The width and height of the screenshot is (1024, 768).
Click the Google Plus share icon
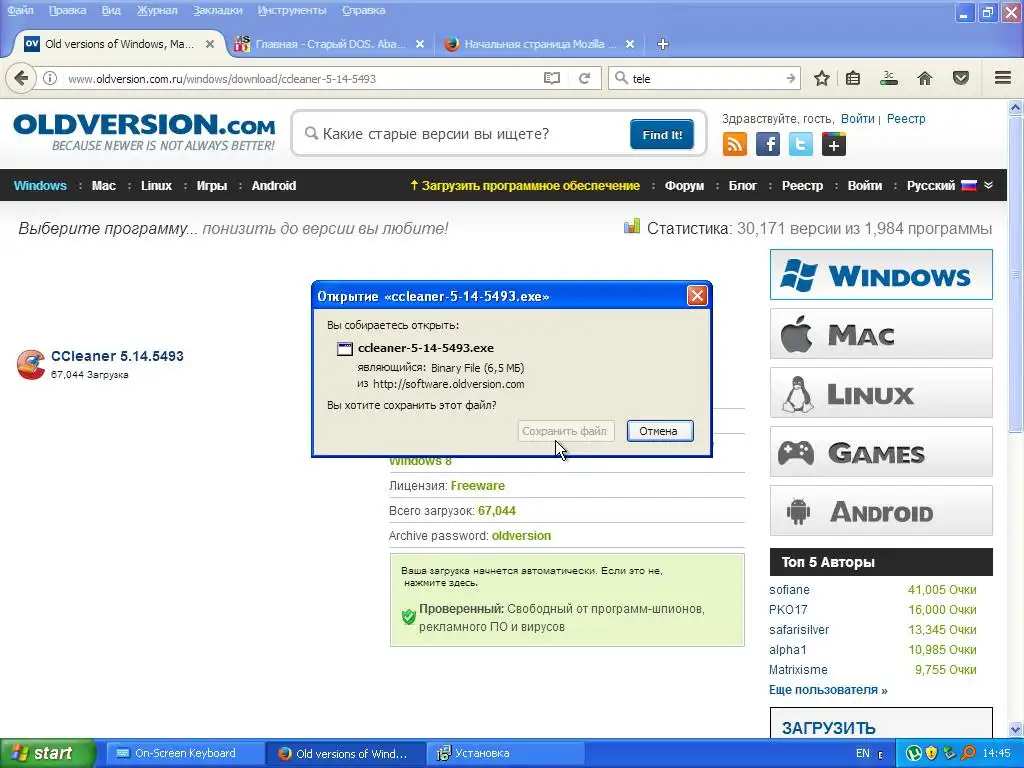pyautogui.click(x=834, y=144)
